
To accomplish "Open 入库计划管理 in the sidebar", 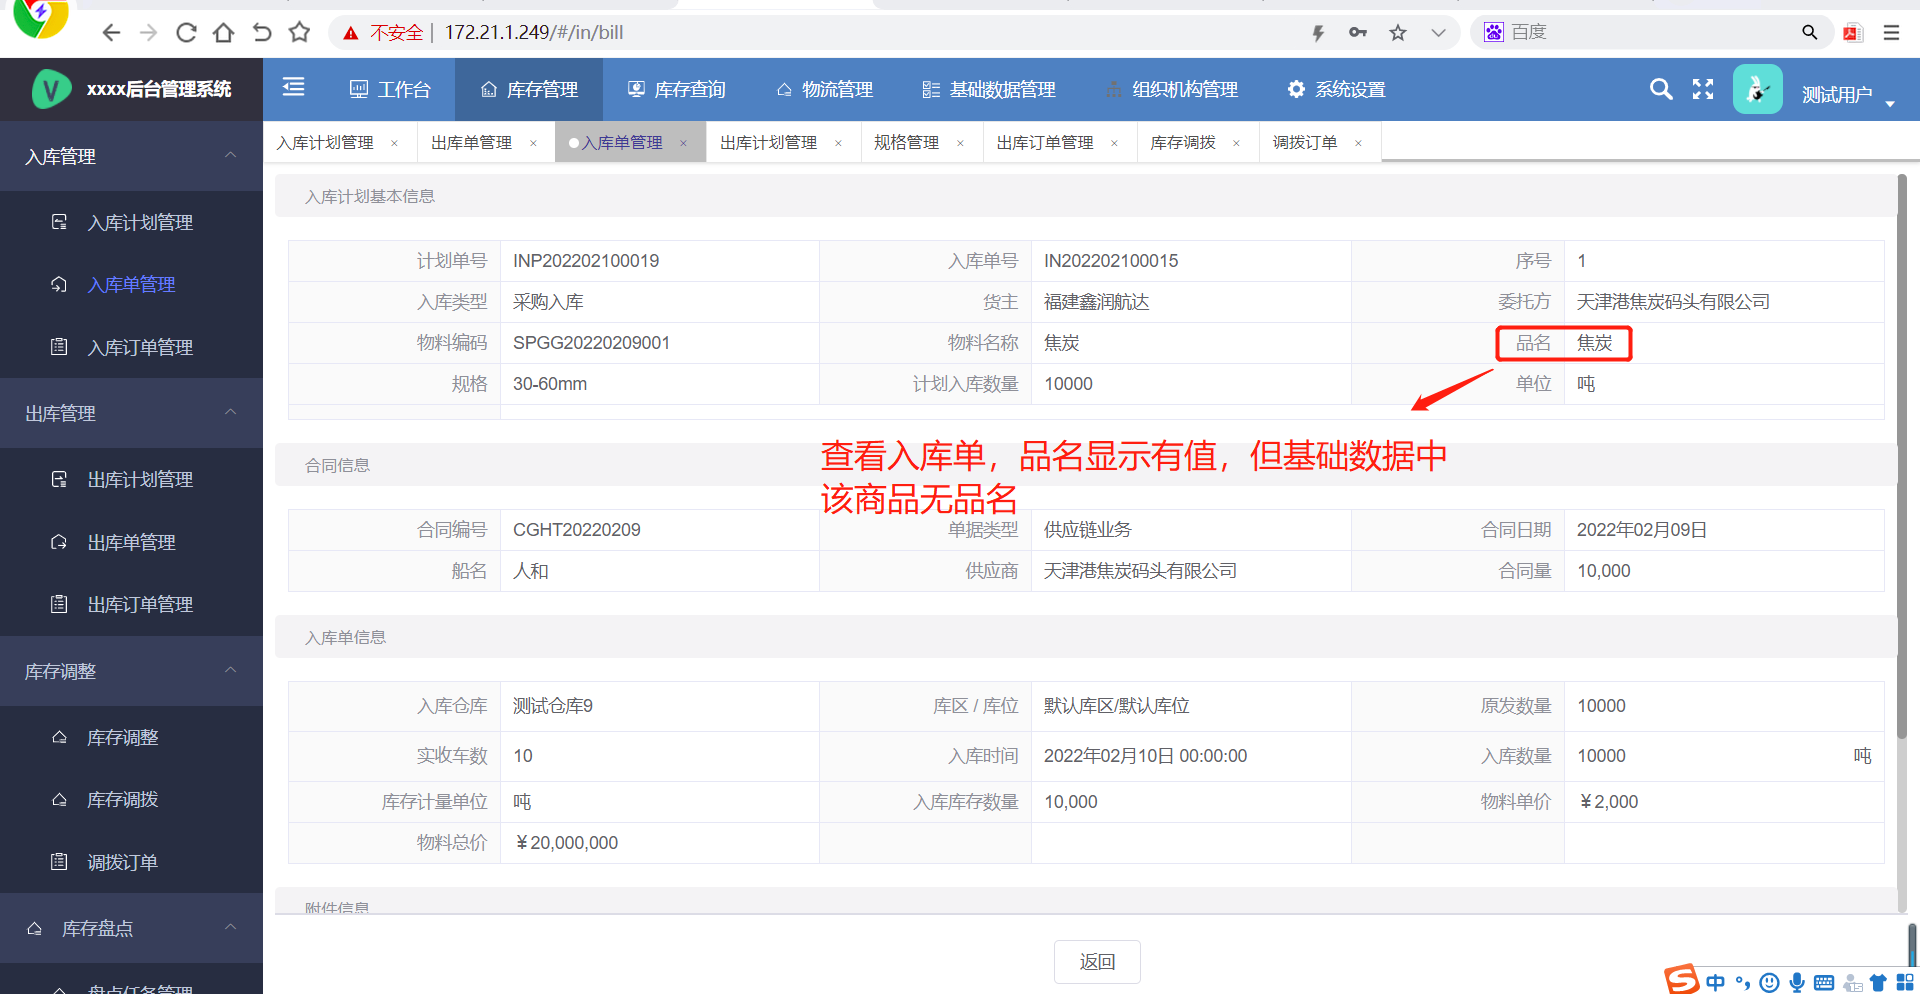I will (131, 222).
